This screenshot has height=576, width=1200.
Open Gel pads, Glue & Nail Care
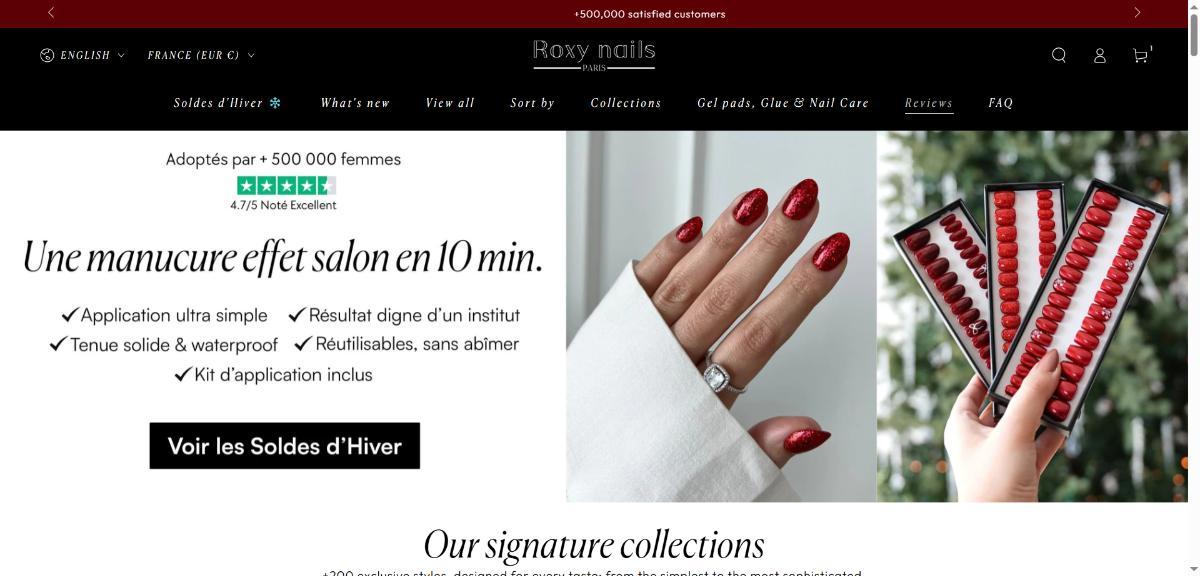click(783, 103)
